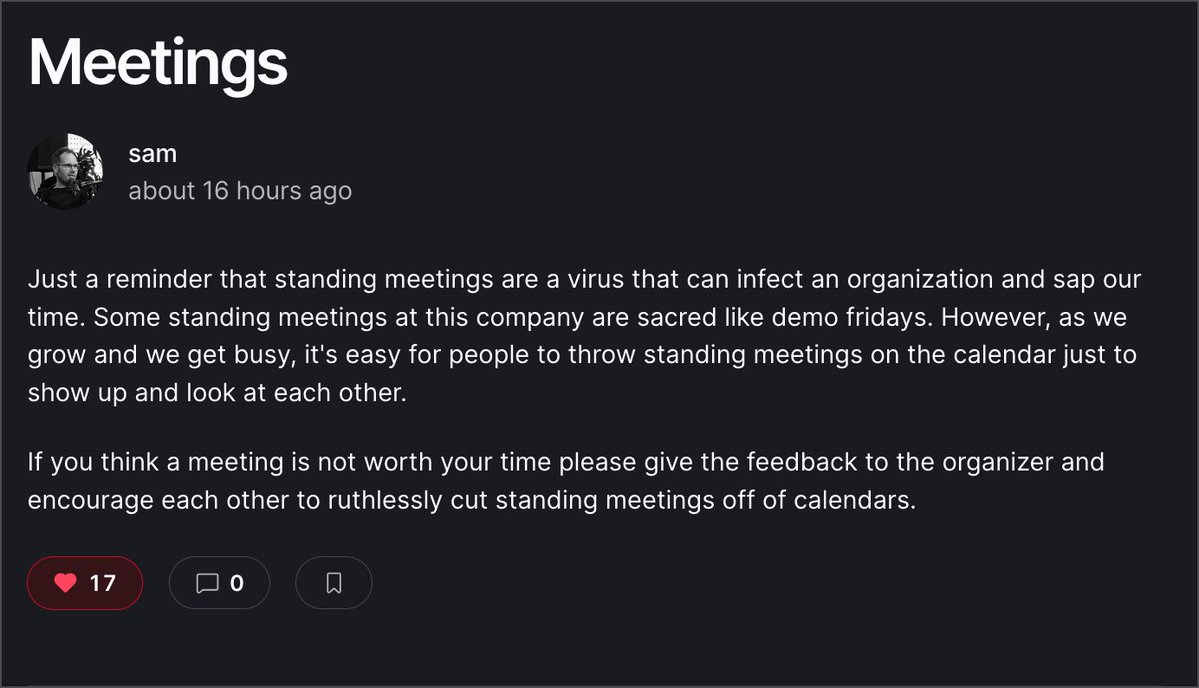Click the phrase ruthlessly cut standing meetings
Screen dimensions: 1199x688
(x=463, y=500)
